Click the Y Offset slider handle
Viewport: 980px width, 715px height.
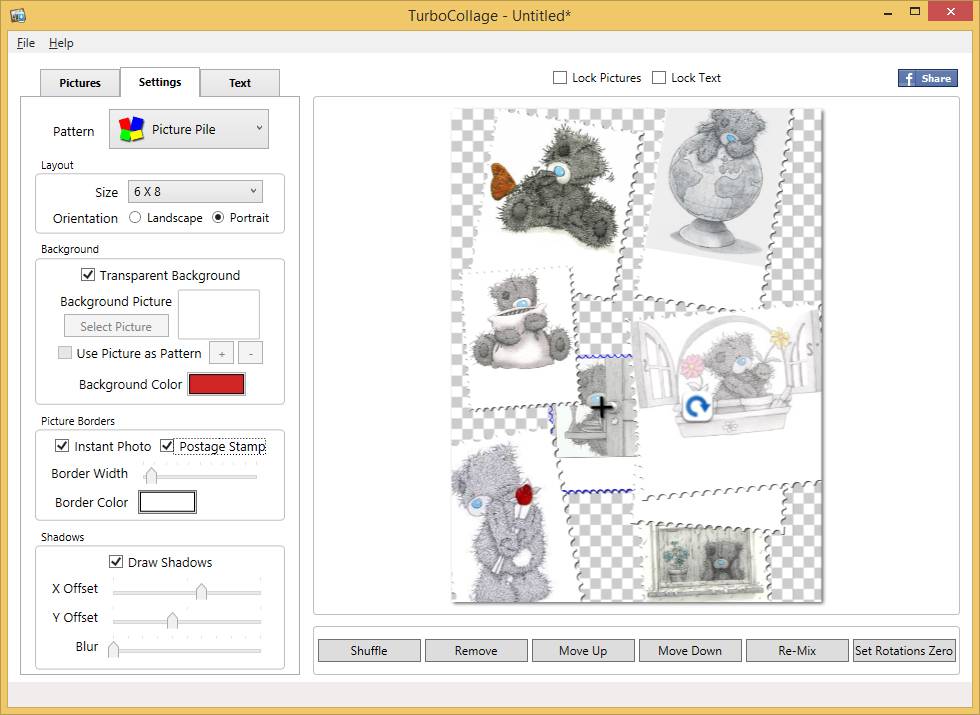(x=172, y=620)
